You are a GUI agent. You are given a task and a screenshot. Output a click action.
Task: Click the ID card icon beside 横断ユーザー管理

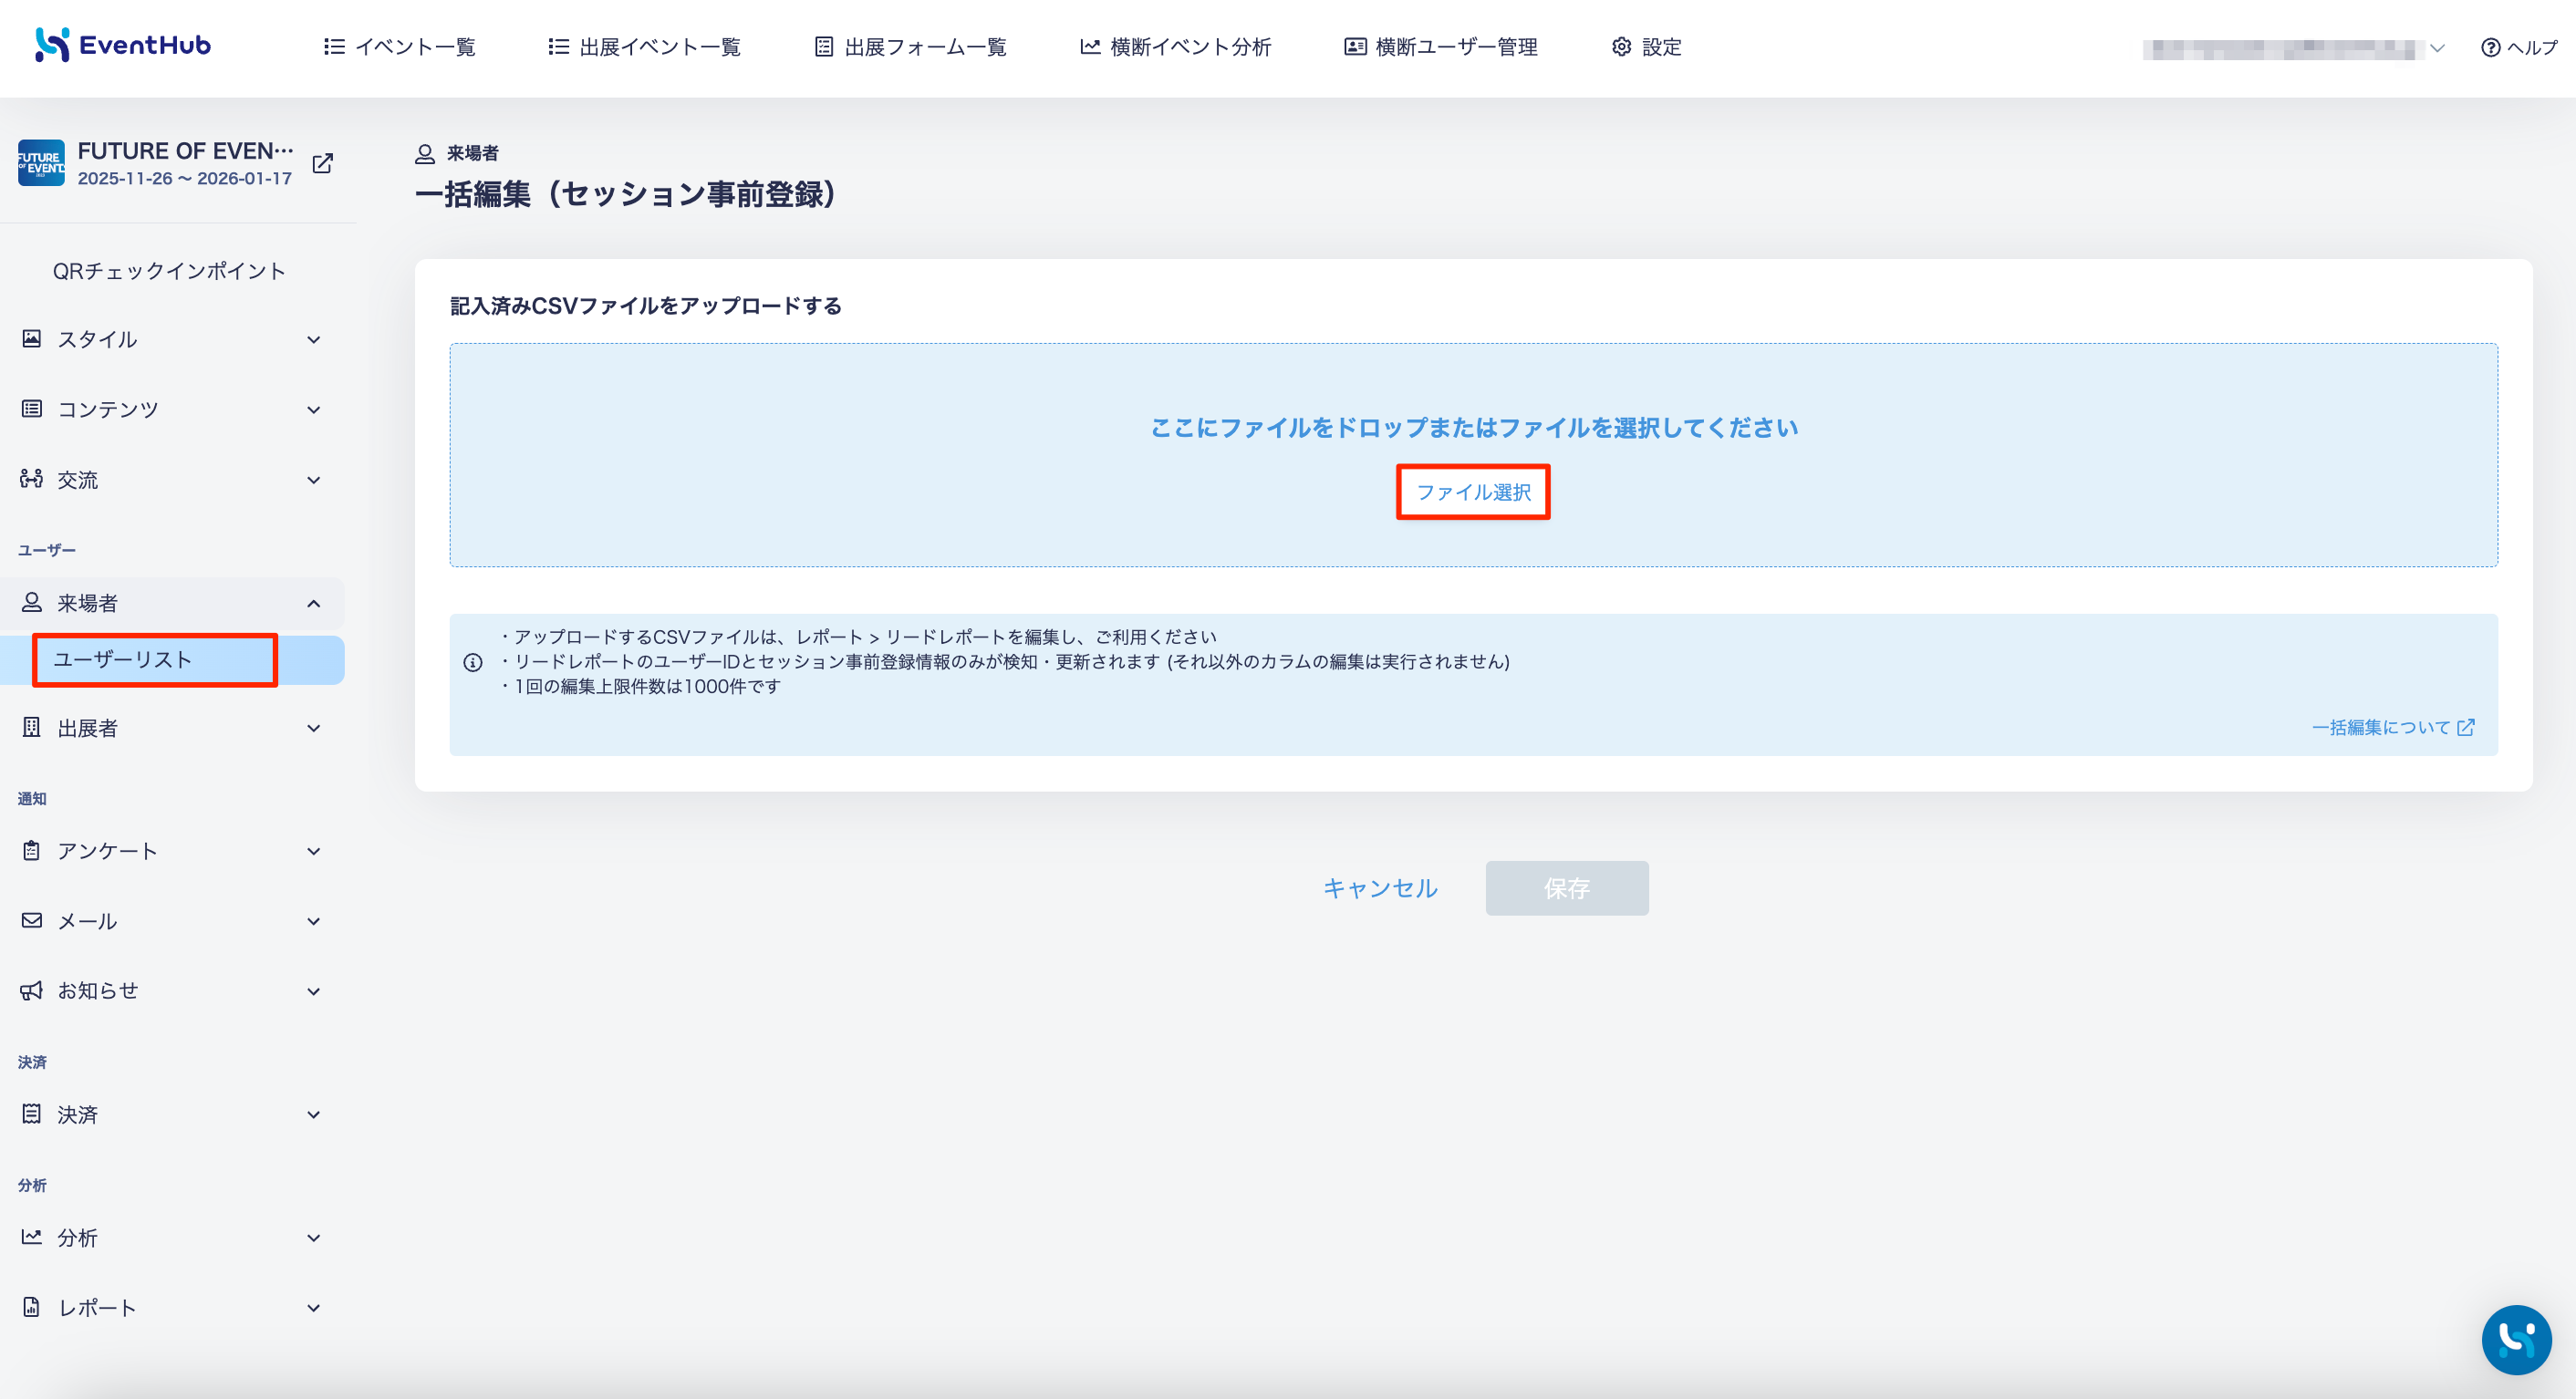click(x=1355, y=47)
